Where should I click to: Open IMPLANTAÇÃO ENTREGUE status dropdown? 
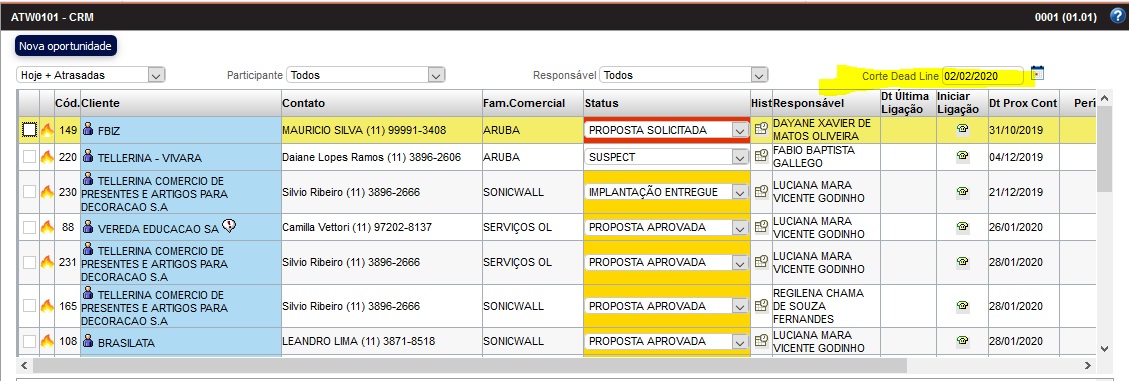[x=667, y=192]
